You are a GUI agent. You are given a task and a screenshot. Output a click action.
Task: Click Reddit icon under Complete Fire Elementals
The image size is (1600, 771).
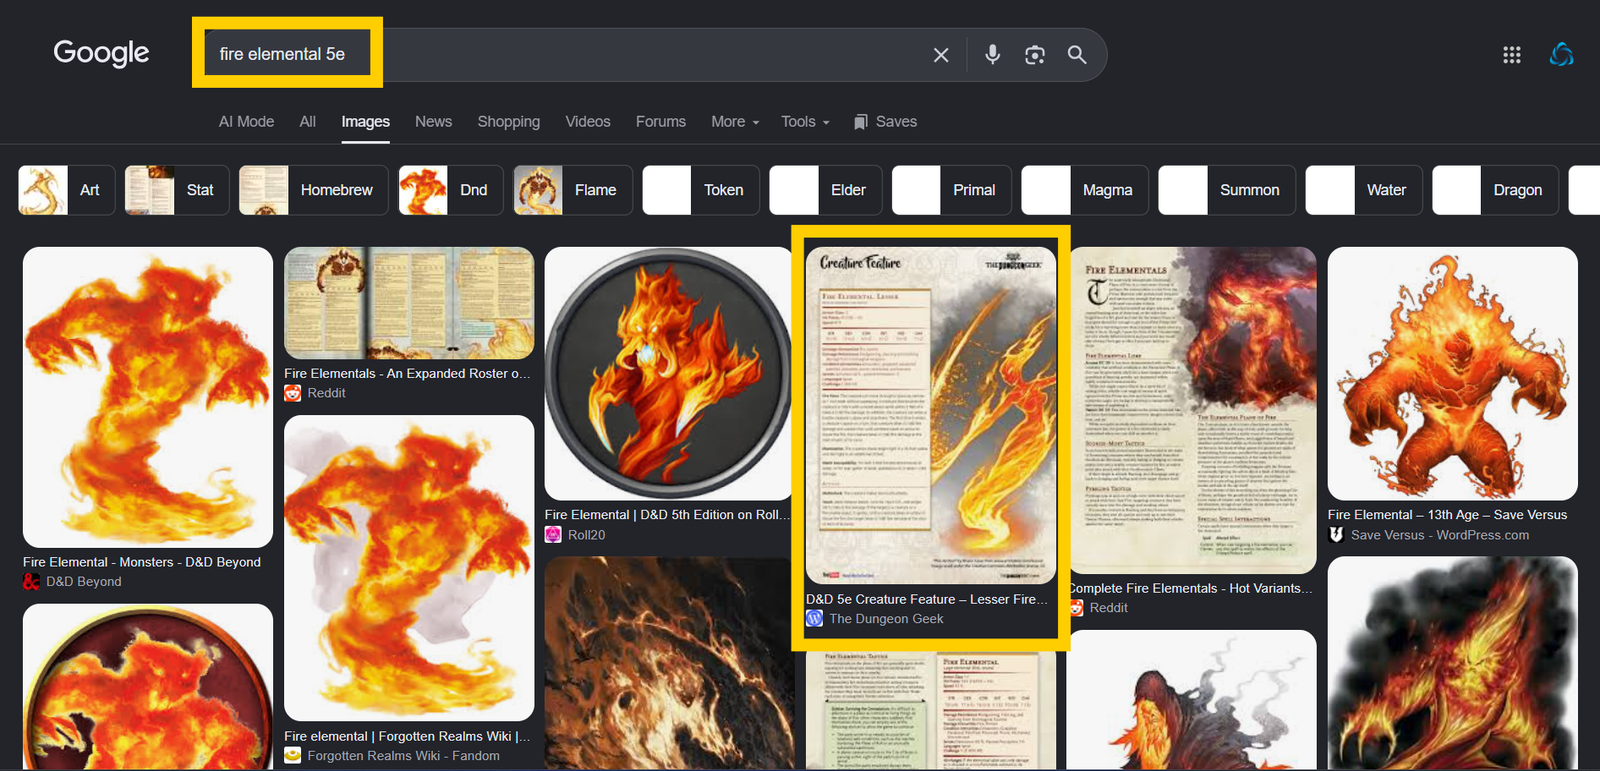click(x=1077, y=608)
